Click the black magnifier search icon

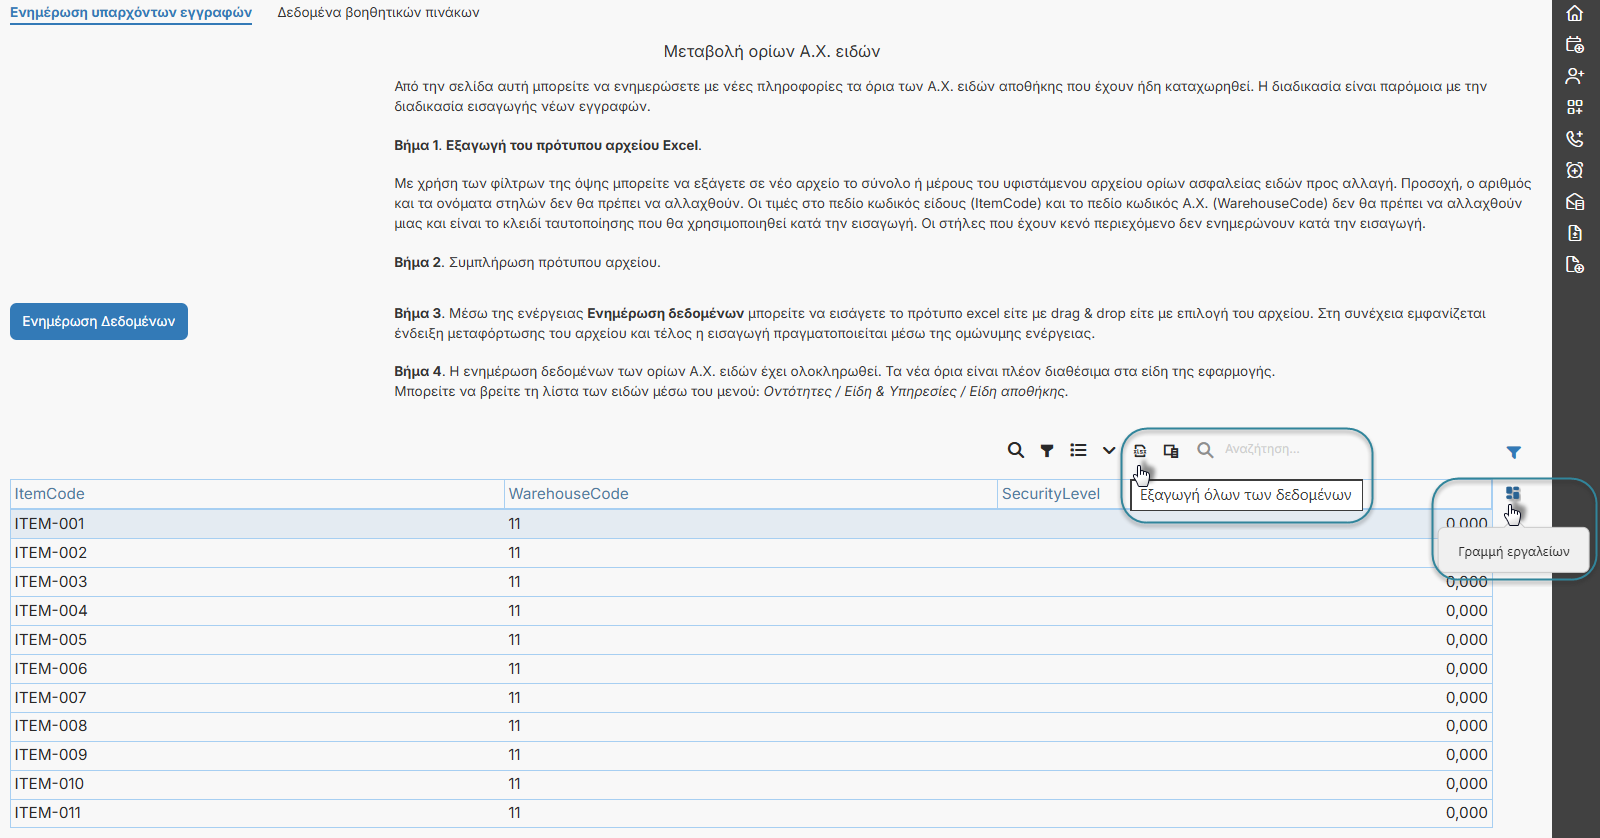(x=1016, y=450)
